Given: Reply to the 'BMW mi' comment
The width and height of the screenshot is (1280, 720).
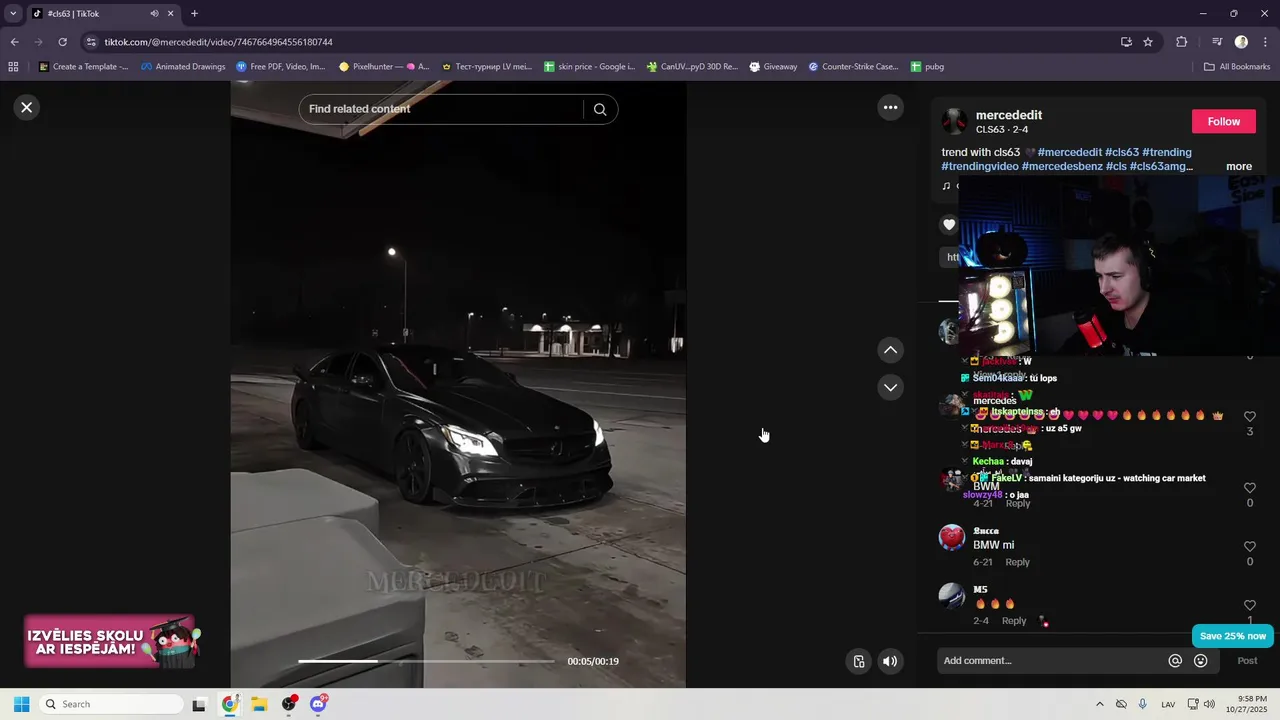Looking at the screenshot, I should pyautogui.click(x=1017, y=562).
